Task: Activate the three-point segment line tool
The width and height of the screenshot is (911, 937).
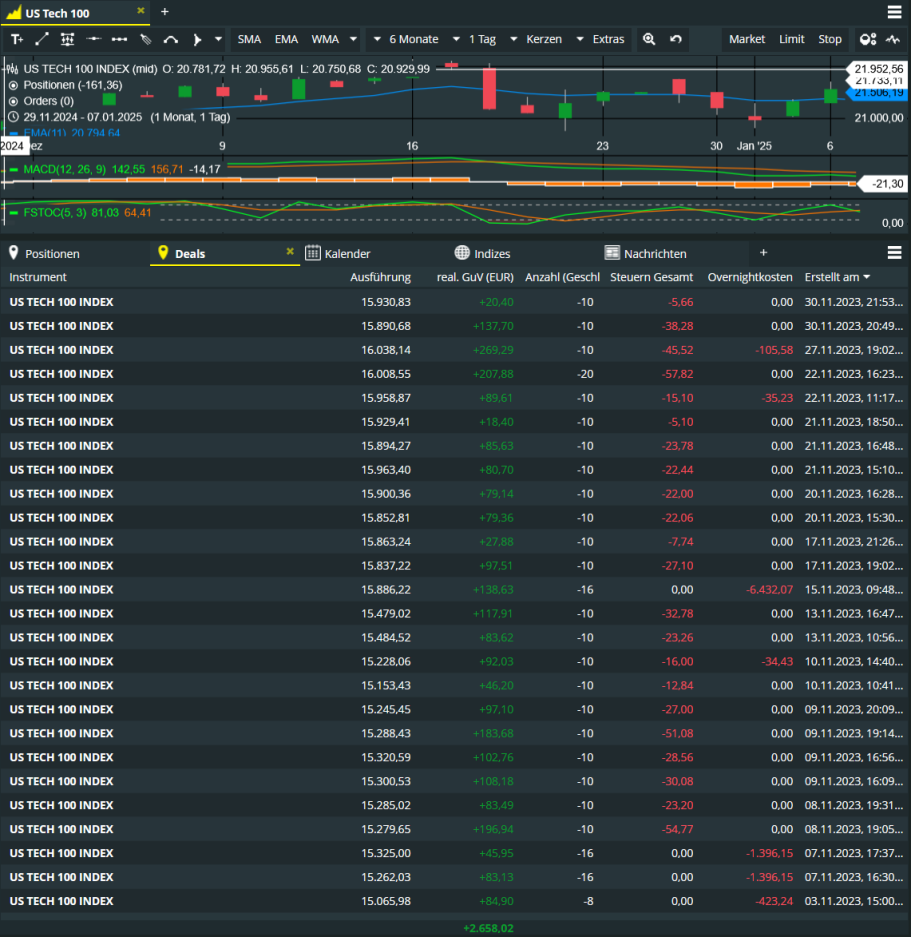Action: tap(119, 39)
